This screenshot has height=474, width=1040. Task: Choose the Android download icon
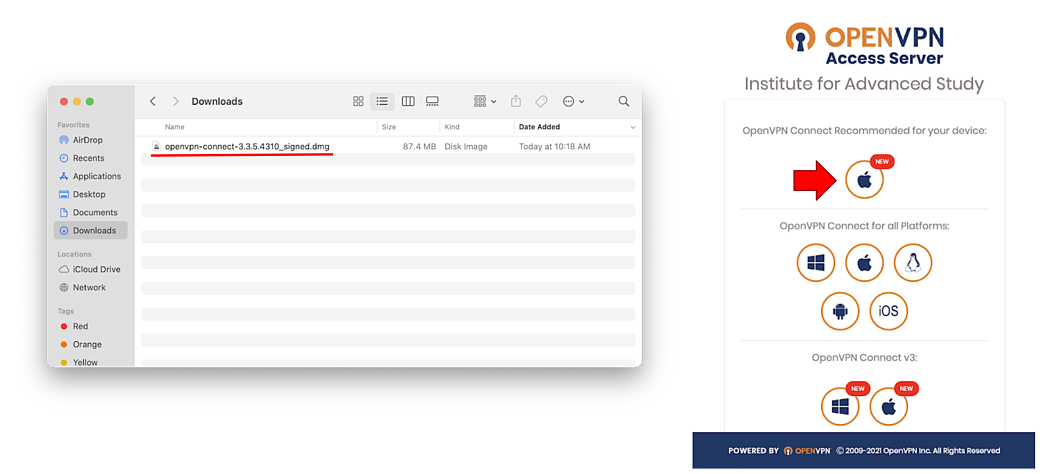point(840,311)
